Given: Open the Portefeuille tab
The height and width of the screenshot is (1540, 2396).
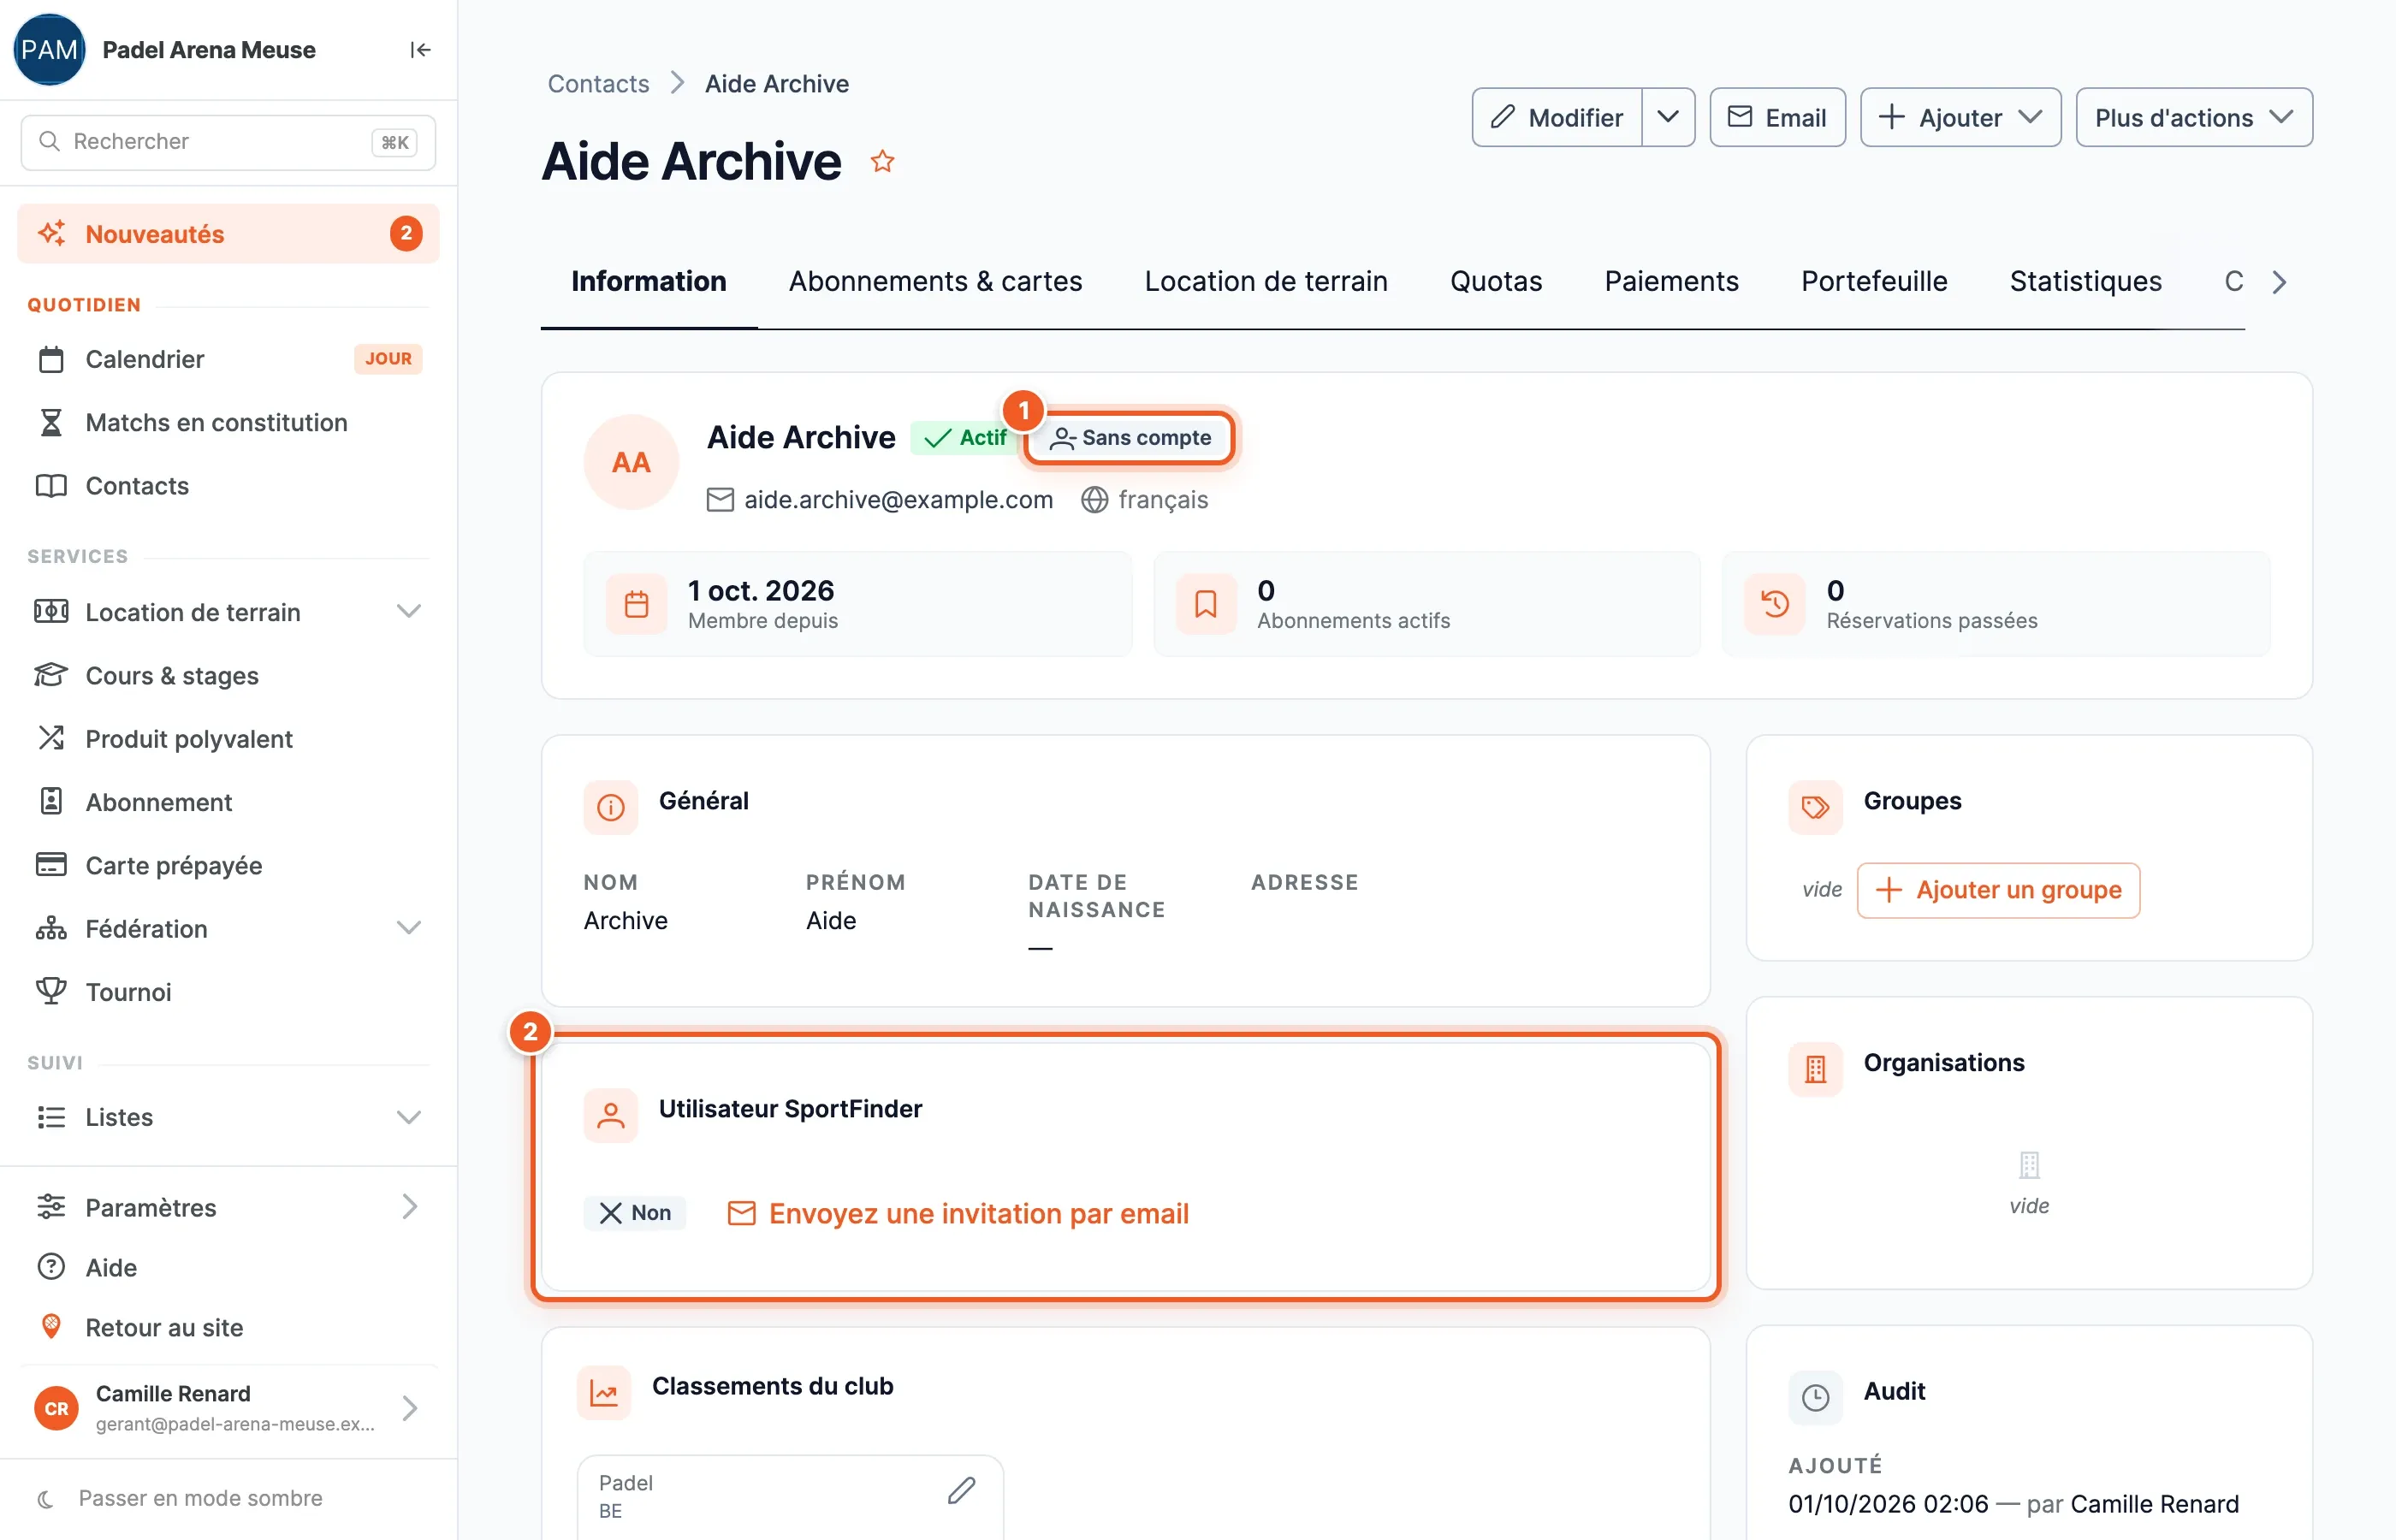Looking at the screenshot, I should click(x=1874, y=281).
